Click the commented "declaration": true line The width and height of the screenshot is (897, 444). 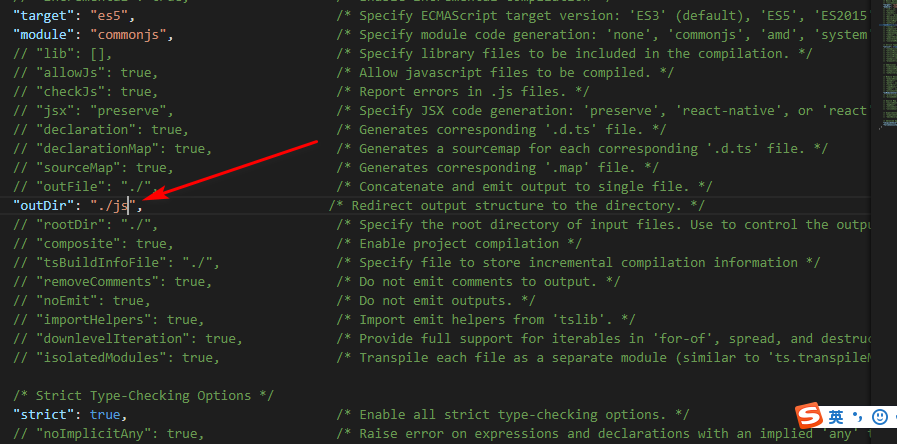[101, 129]
